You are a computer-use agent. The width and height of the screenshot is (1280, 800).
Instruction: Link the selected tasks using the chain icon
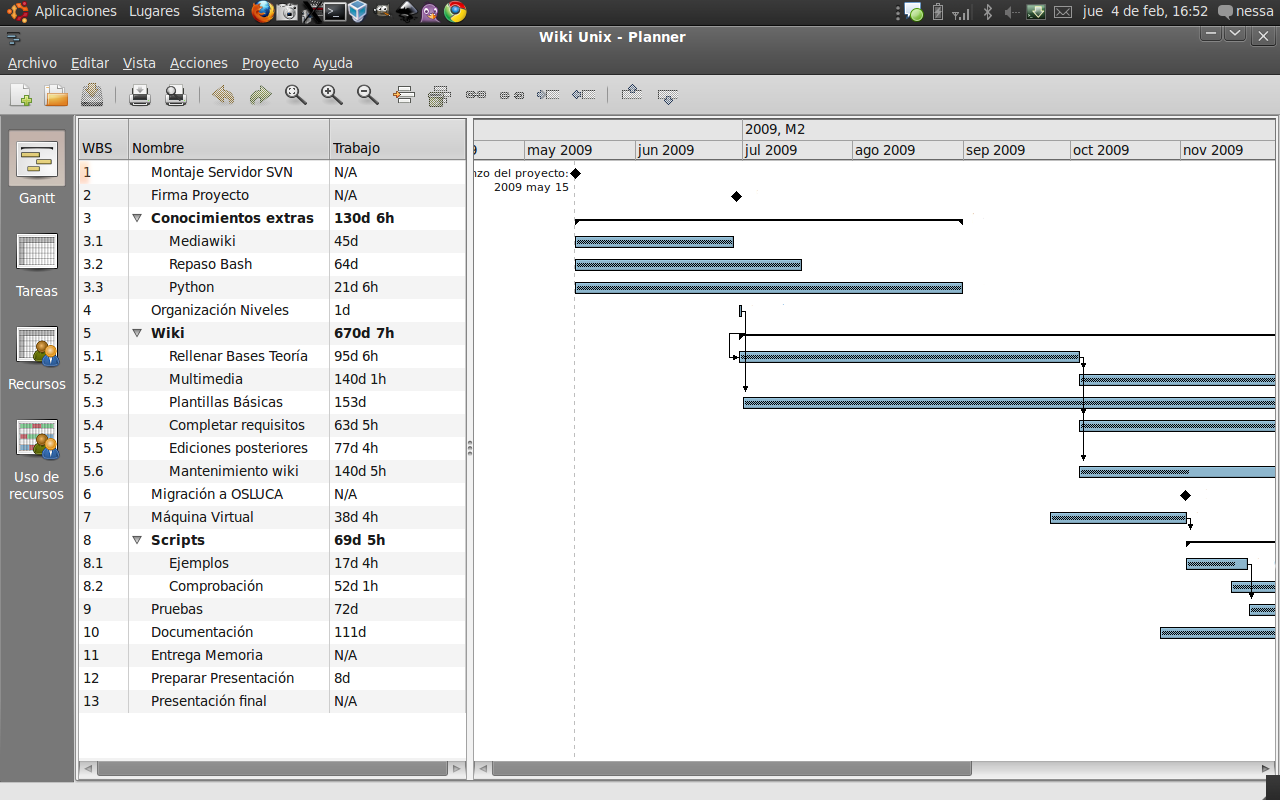tap(477, 95)
